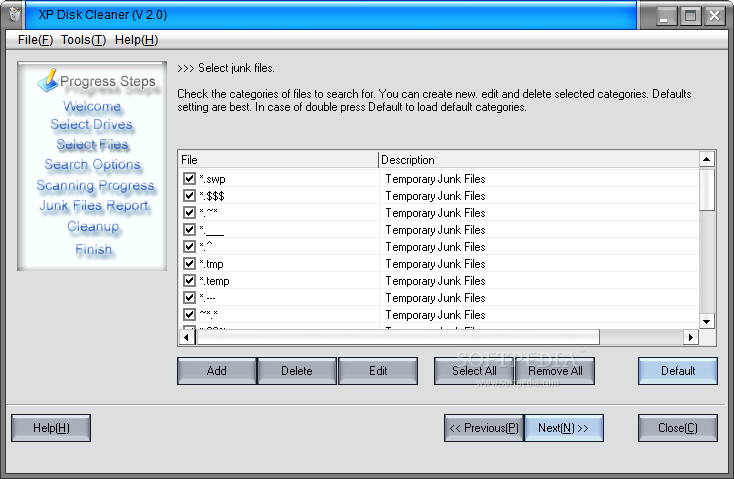This screenshot has height=479, width=734.
Task: Sort by the File column header
Action: [279, 160]
